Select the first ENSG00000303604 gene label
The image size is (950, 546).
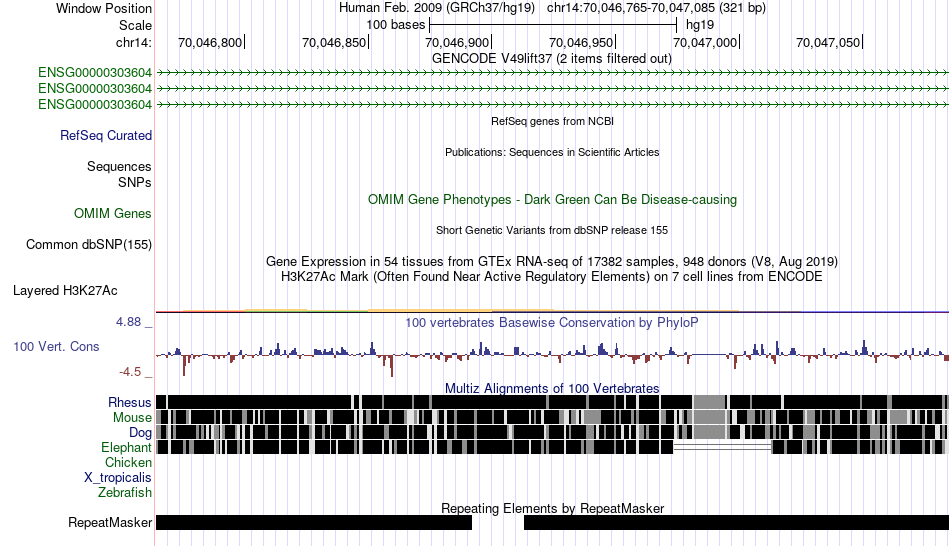tap(95, 73)
